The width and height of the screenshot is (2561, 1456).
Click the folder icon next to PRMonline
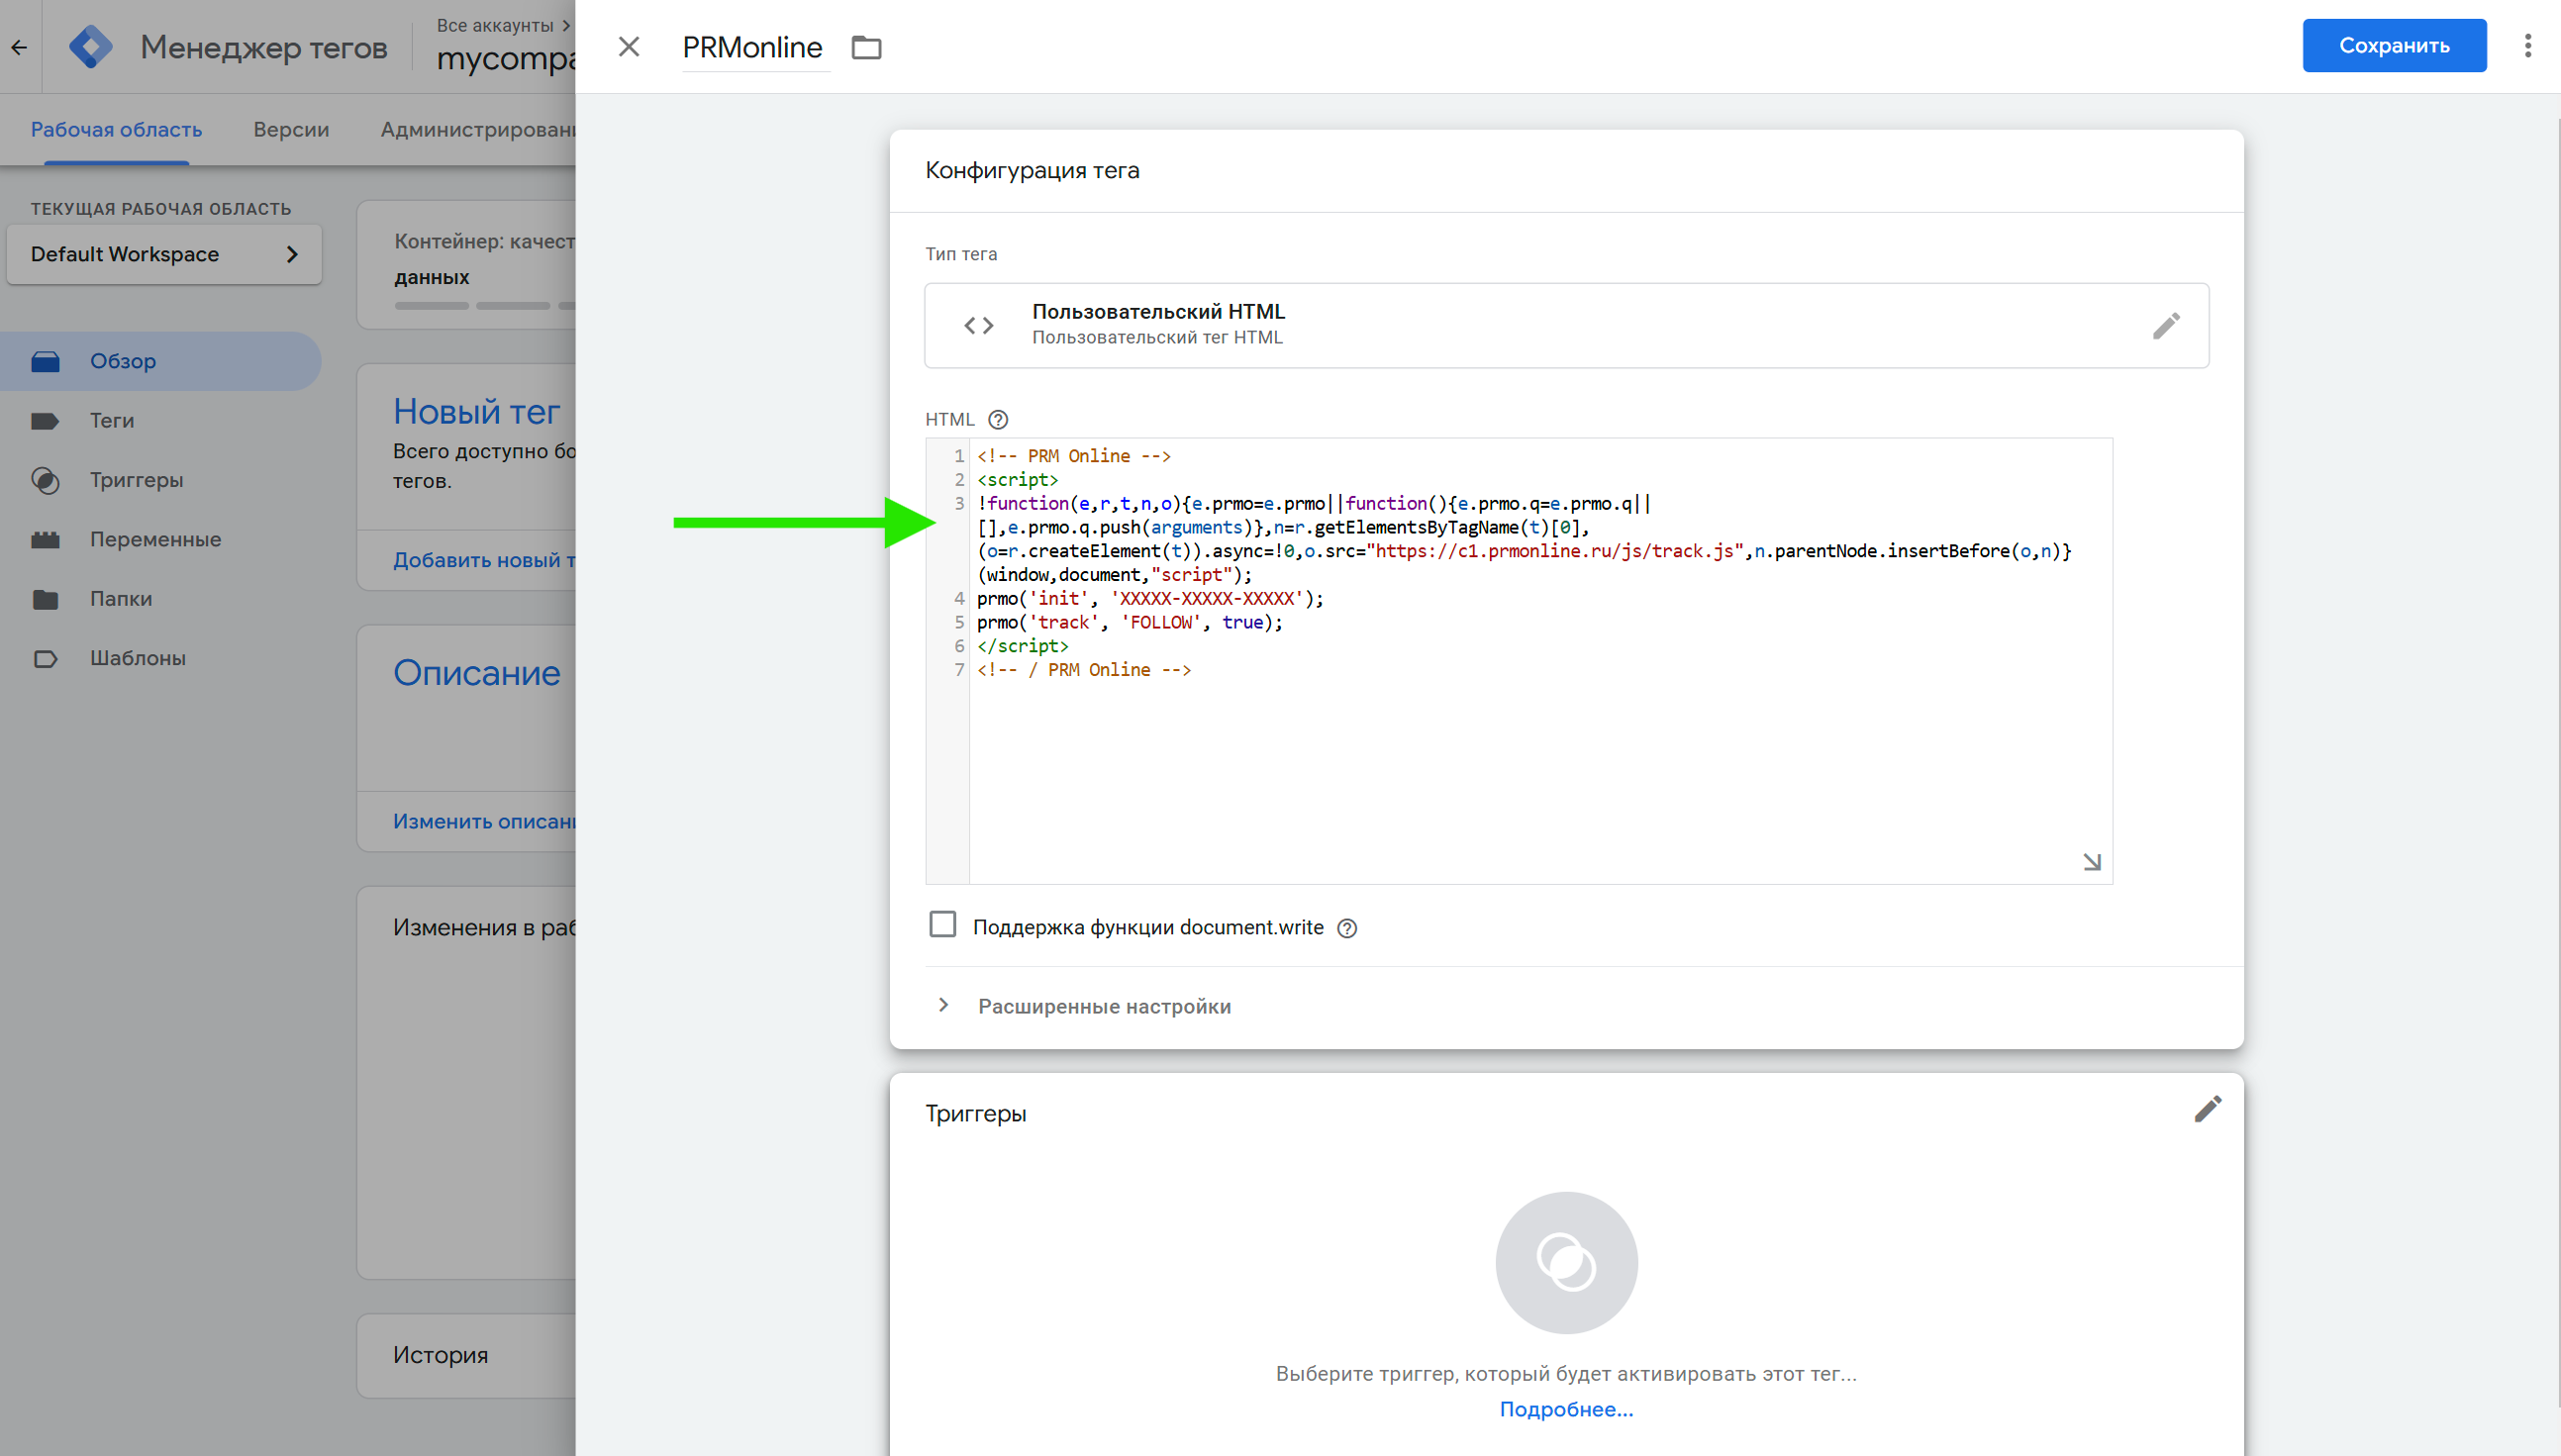tap(866, 47)
